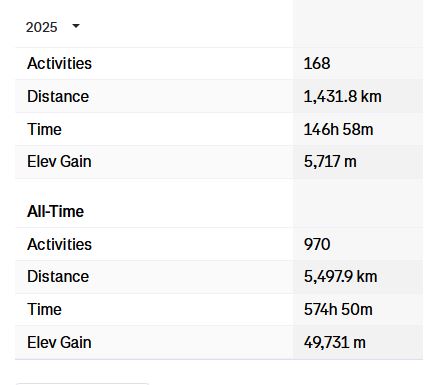Image resolution: width=444 pixels, height=385 pixels.
Task: Select the All-Time Activities row label
Action: (x=59, y=244)
